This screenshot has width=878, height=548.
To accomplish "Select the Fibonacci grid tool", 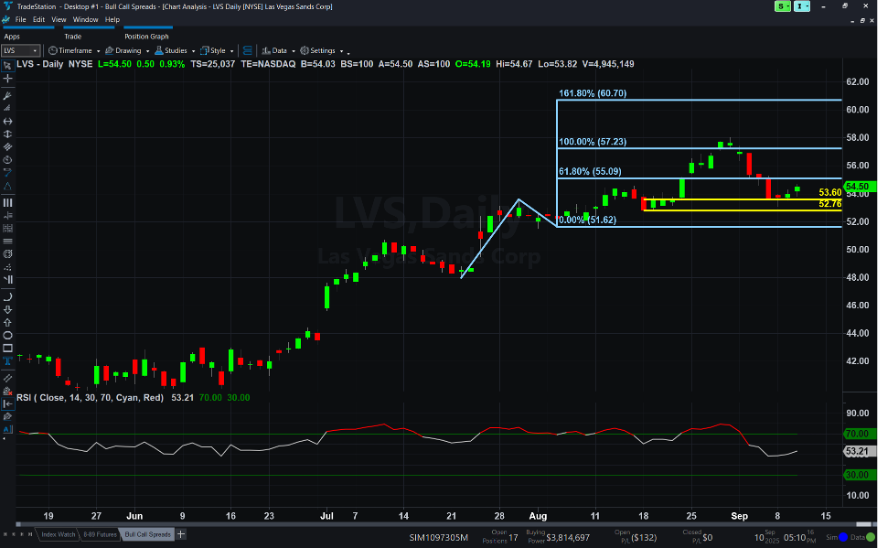I will tap(8, 228).
